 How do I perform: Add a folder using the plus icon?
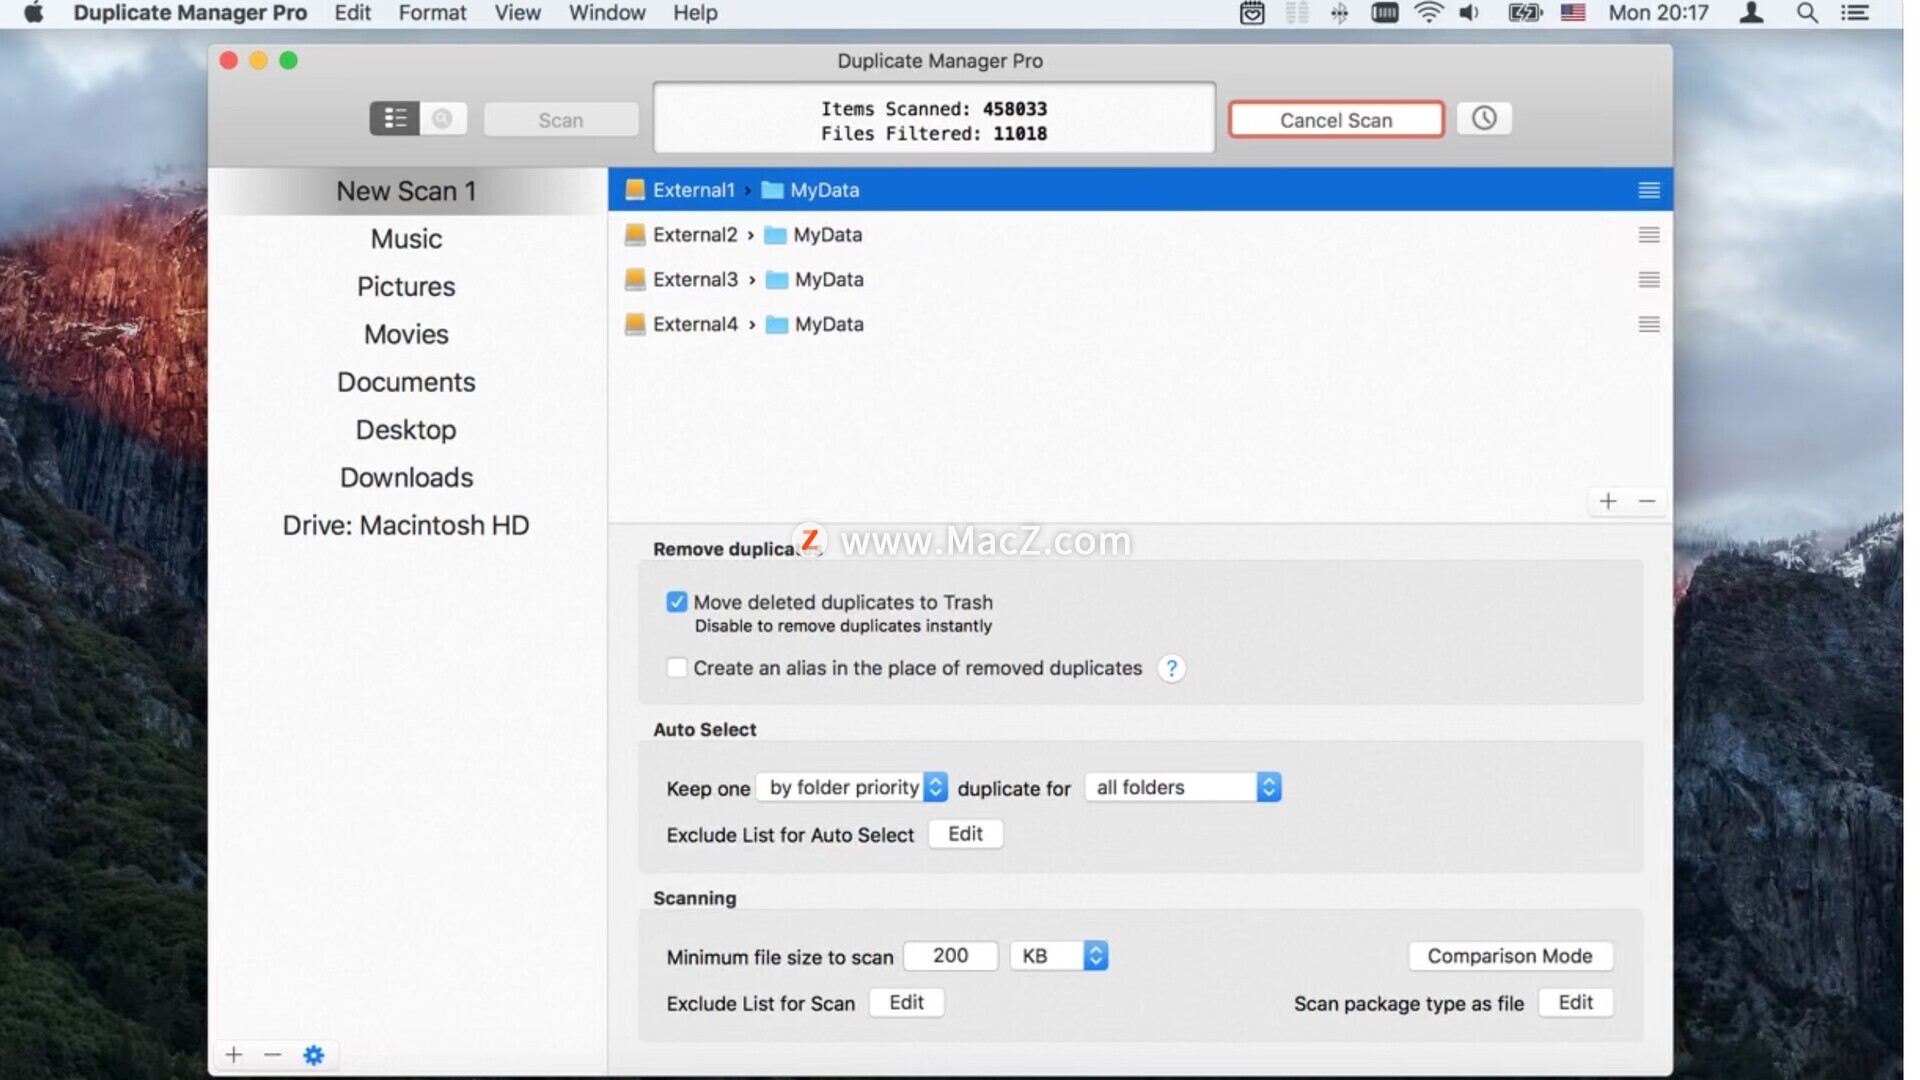(x=1608, y=501)
